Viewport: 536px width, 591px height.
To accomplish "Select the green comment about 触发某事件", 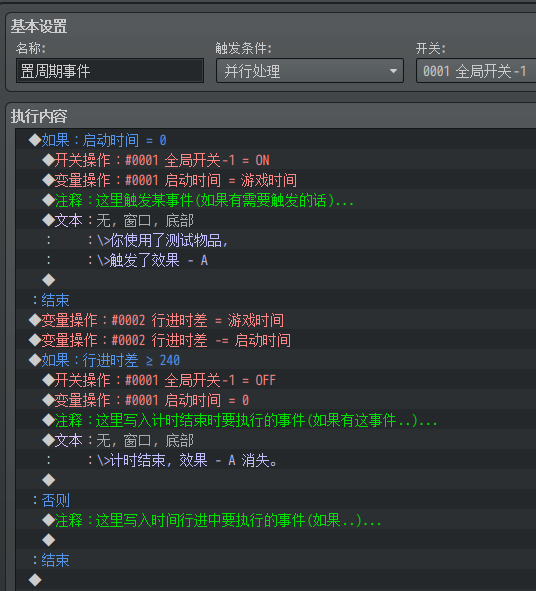I will point(276,200).
